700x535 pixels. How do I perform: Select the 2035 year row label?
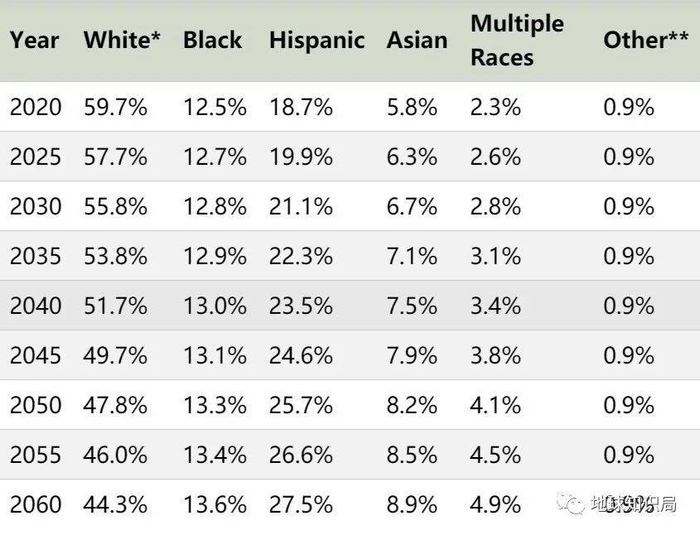[x=35, y=256]
